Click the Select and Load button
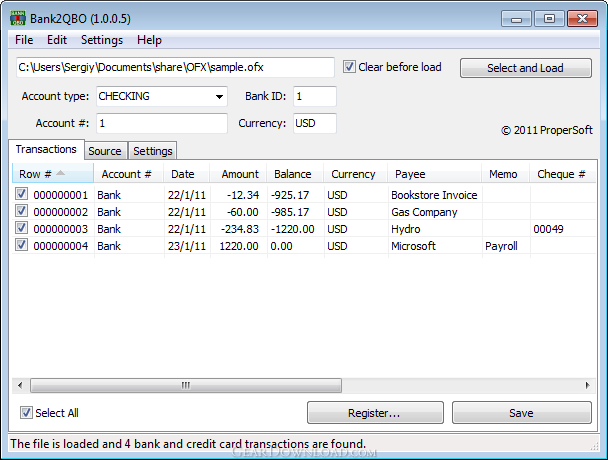This screenshot has width=608, height=460. (525, 68)
